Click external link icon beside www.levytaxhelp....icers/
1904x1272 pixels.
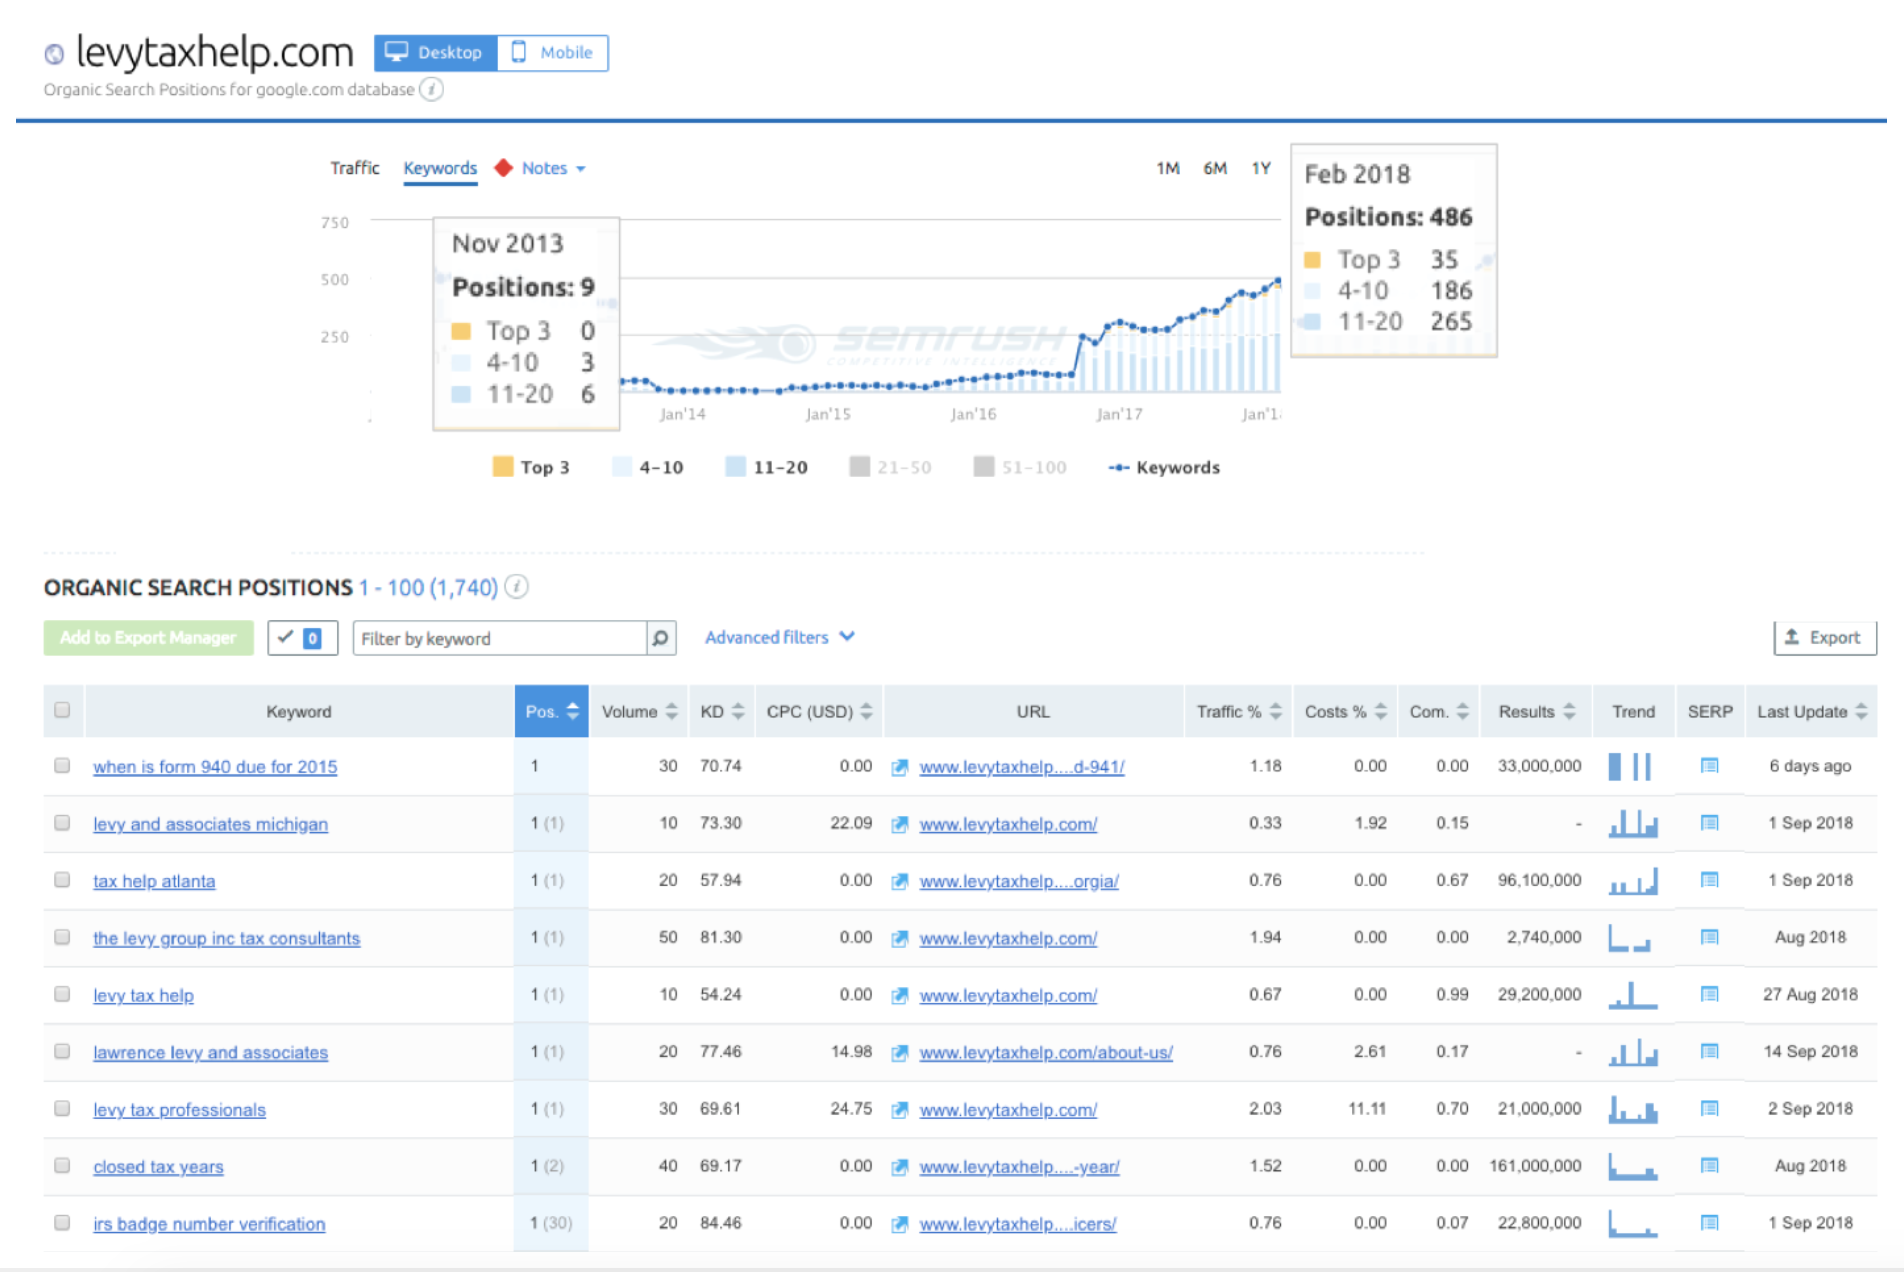click(900, 1223)
